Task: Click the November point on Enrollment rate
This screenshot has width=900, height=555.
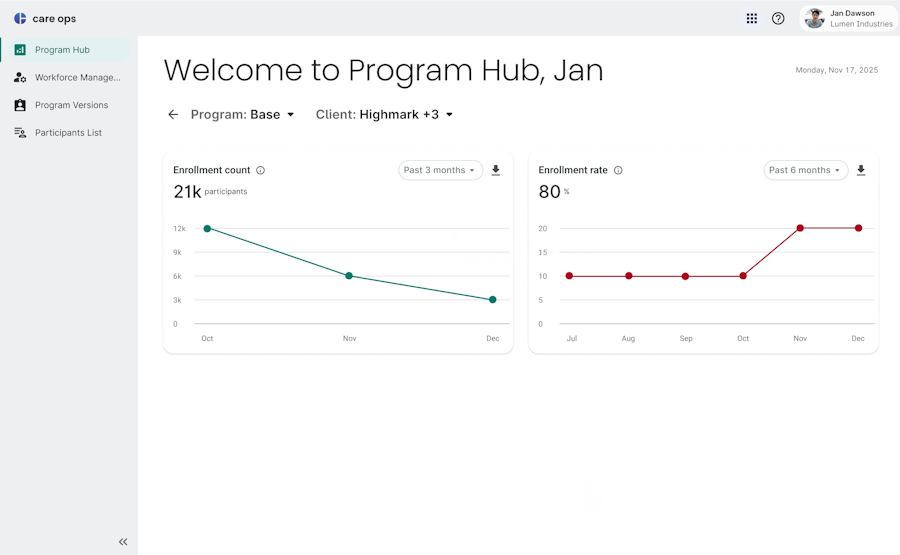Action: click(800, 228)
